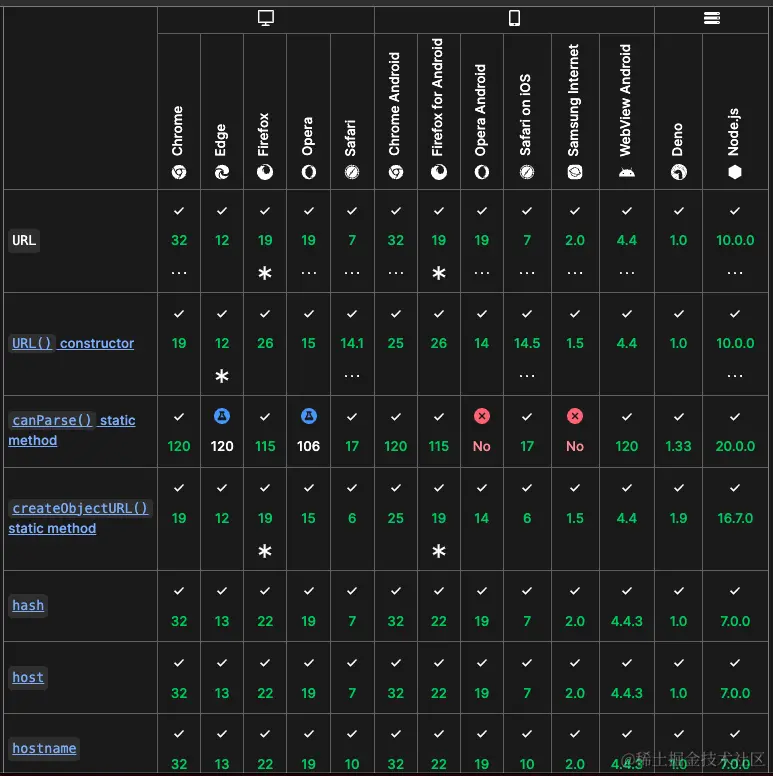Viewport: 773px width, 776px height.
Task: Click the Chrome browser icon
Action: pyautogui.click(x=179, y=172)
